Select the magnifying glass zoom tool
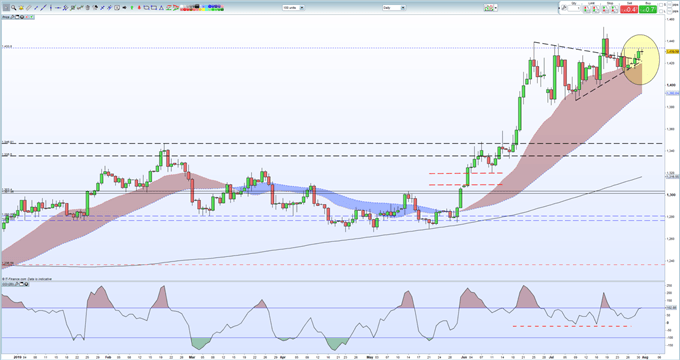This screenshot has height=360, width=680. (x=14, y=7)
